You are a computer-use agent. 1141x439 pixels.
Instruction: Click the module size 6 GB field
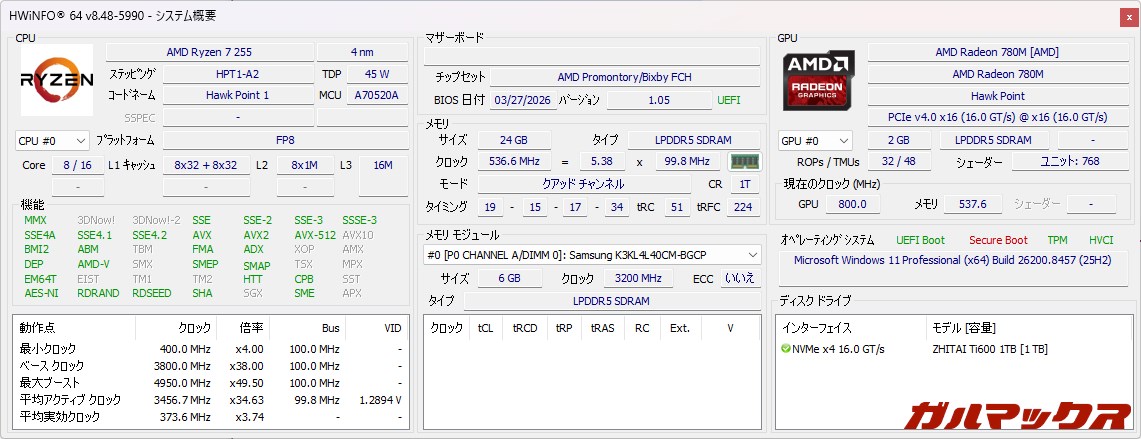click(509, 278)
